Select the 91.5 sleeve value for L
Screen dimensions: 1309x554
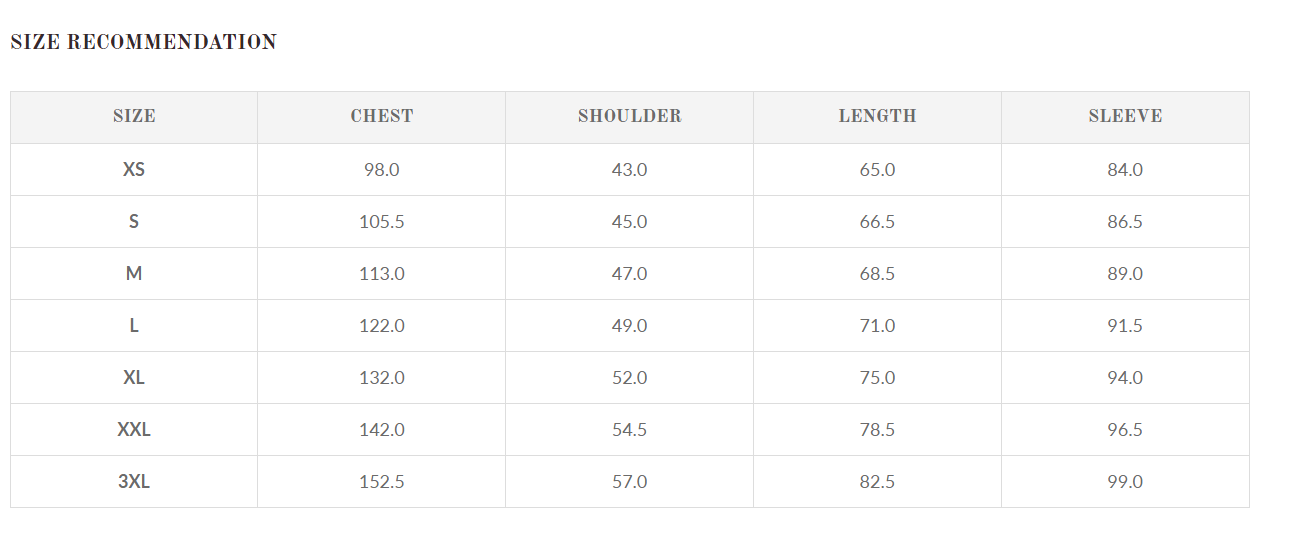[x=1125, y=326]
